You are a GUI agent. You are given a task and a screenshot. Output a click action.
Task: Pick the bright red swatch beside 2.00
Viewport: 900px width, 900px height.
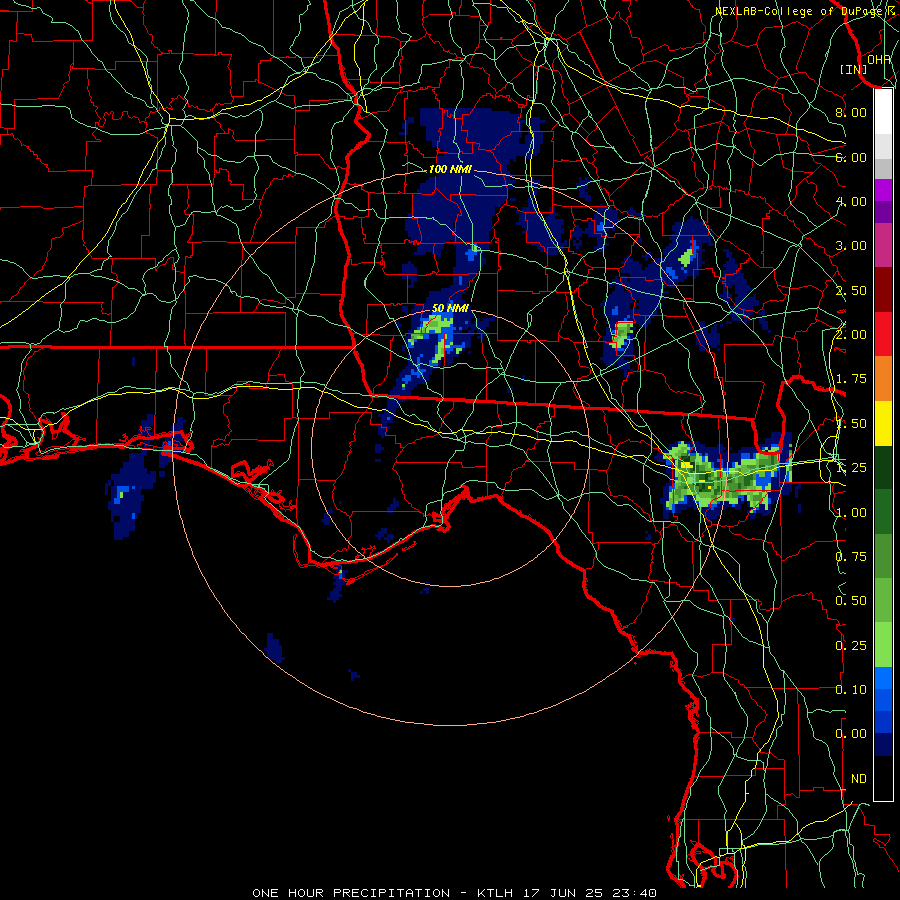click(883, 334)
